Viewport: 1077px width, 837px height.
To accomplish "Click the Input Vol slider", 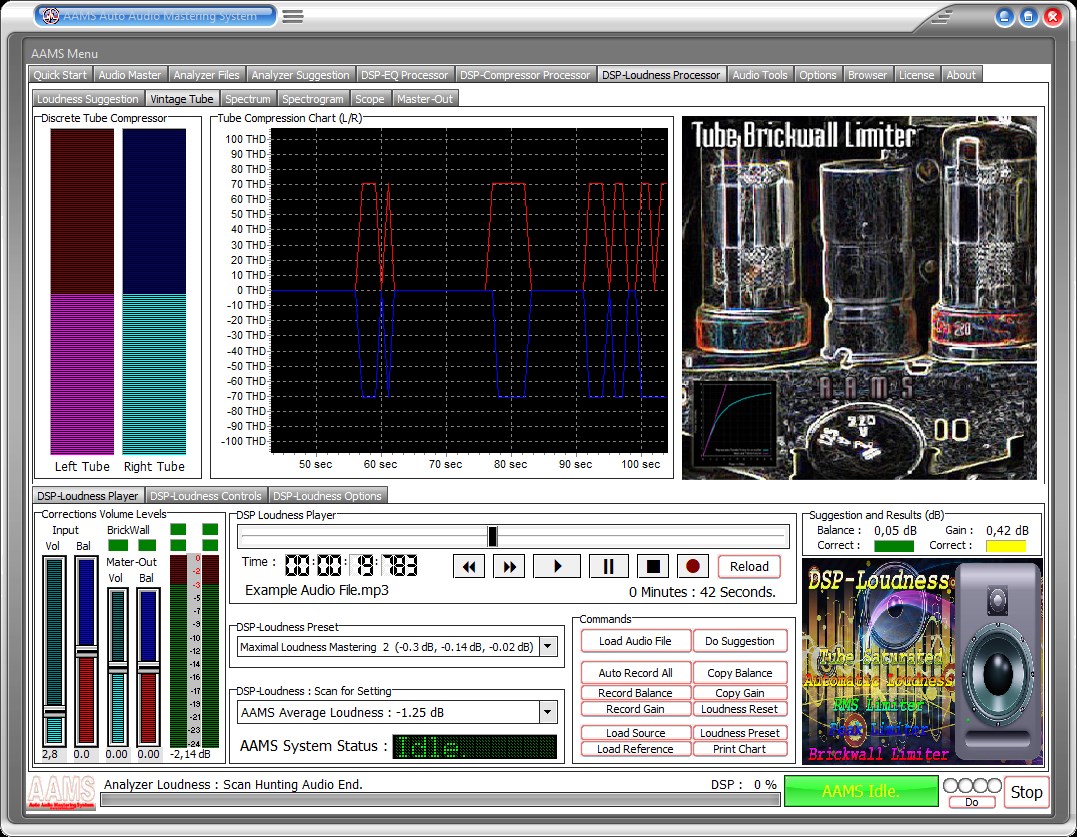I will [x=54, y=651].
